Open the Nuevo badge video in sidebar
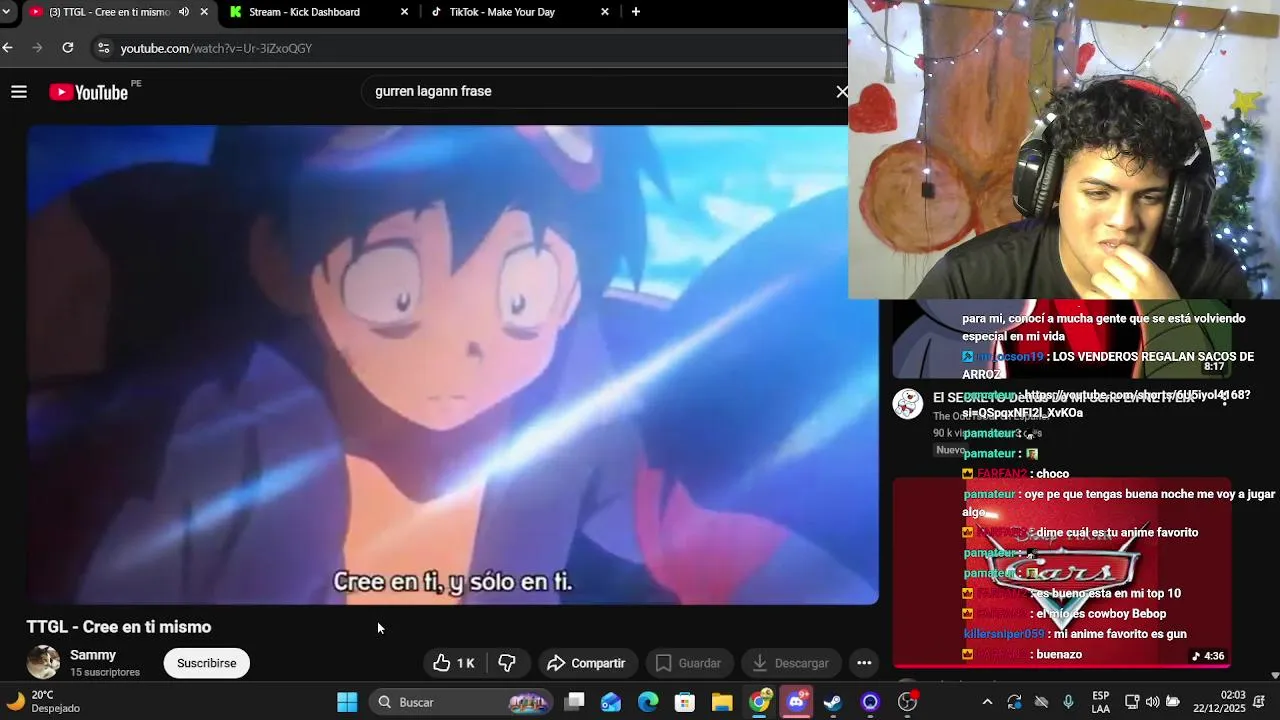This screenshot has height=720, width=1280. 950,450
